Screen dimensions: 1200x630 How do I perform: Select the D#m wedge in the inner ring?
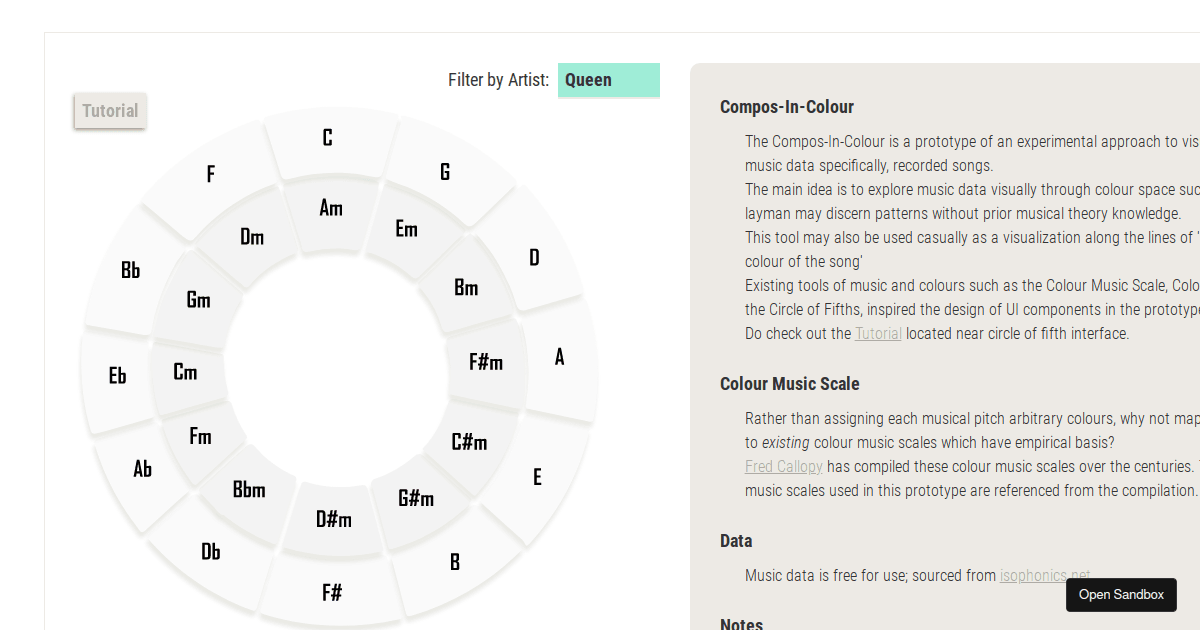334,519
